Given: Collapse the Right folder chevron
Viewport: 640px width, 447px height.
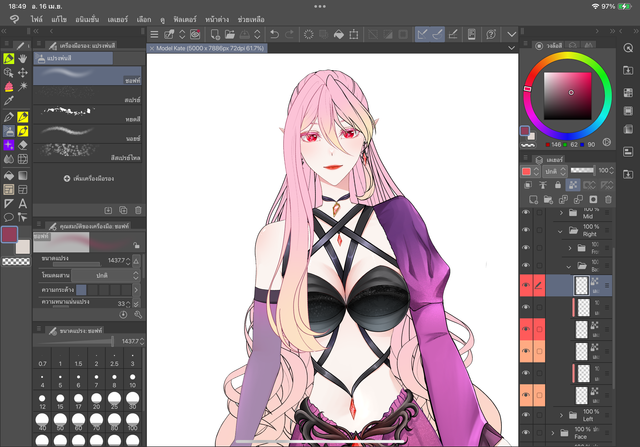Looking at the screenshot, I should tap(560, 231).
